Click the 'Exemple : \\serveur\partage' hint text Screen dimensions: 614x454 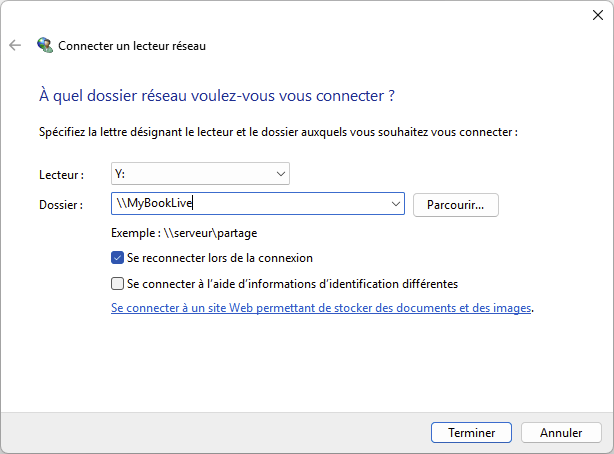(x=185, y=232)
